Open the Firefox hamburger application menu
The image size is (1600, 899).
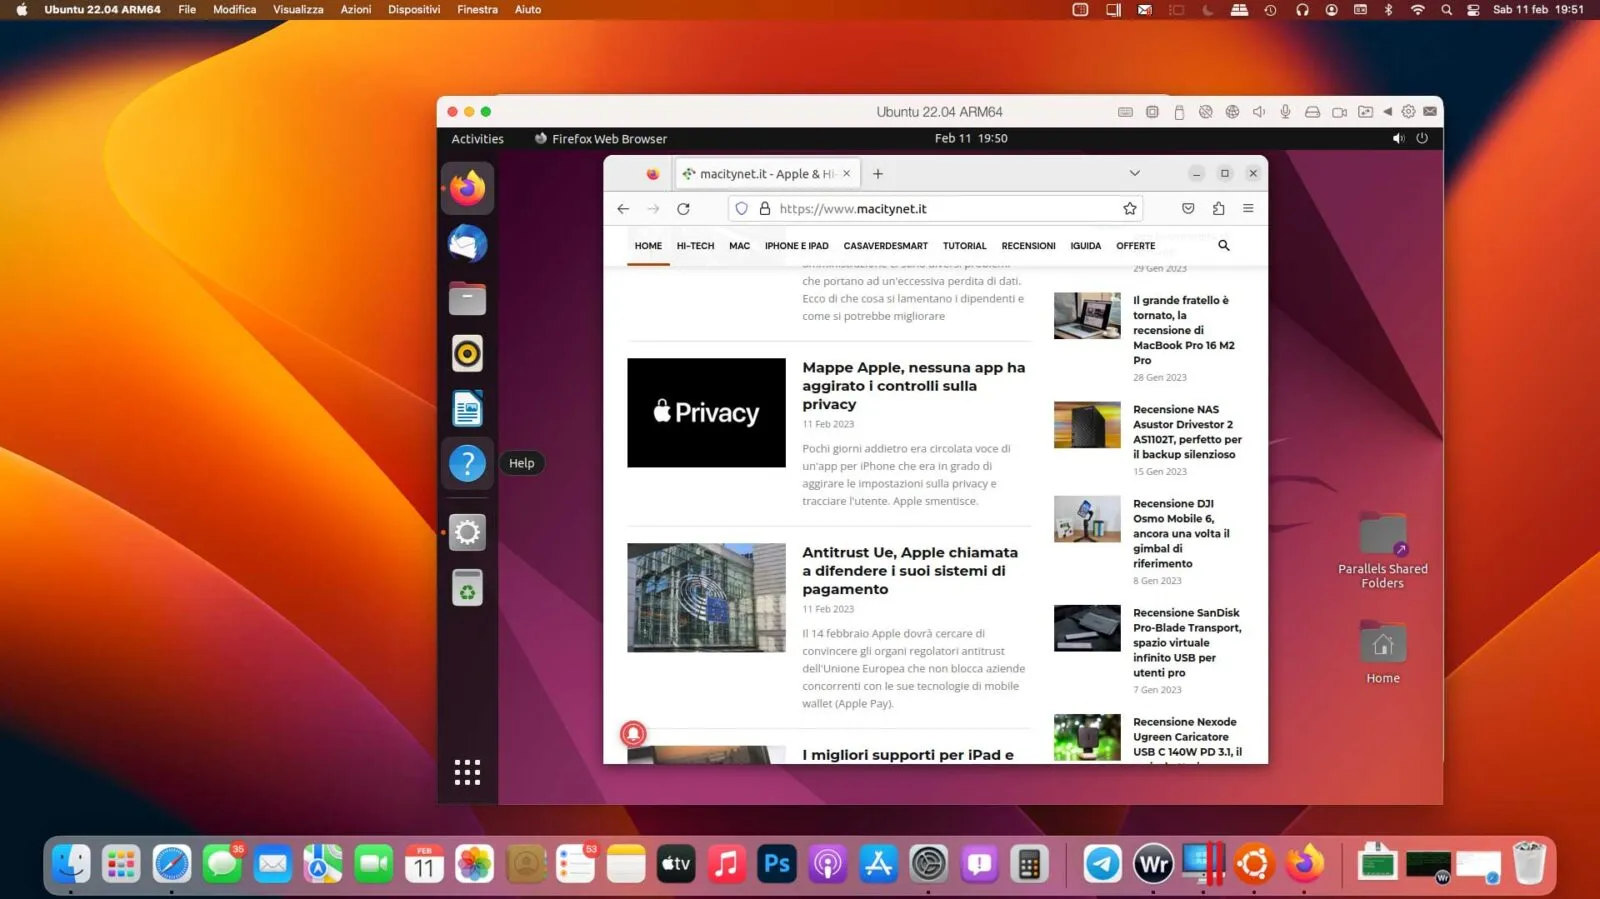(1248, 209)
